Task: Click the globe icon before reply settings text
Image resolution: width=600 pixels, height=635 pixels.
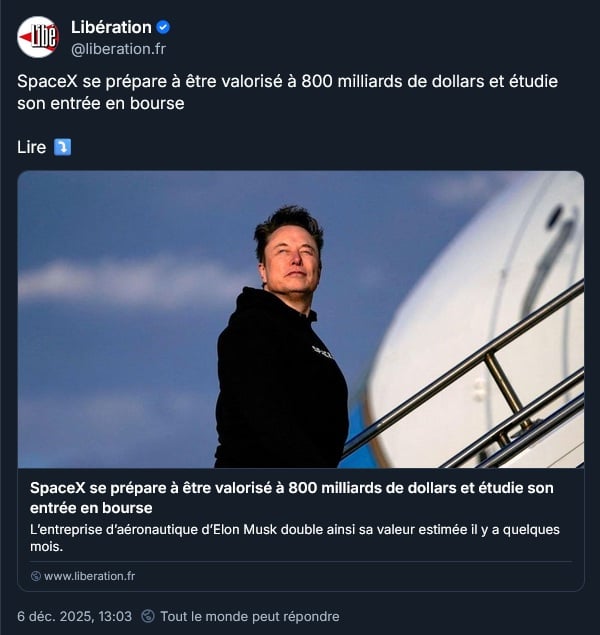Action: coord(148,616)
